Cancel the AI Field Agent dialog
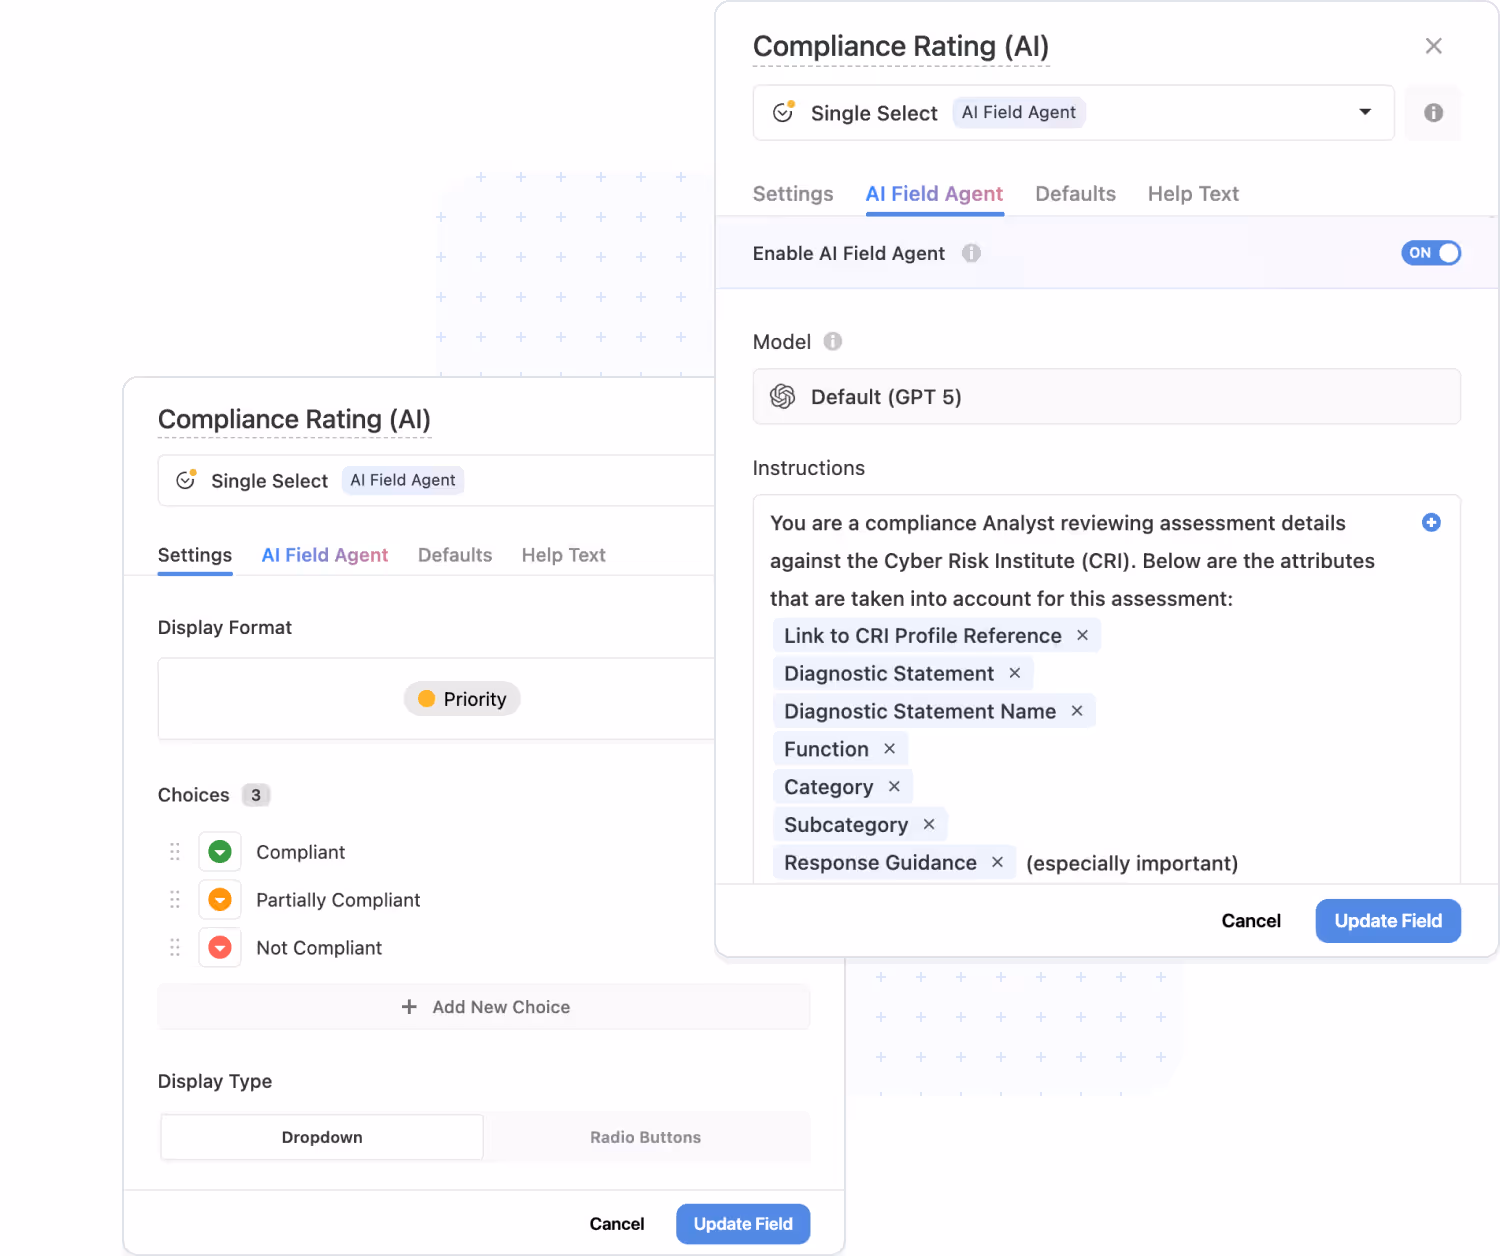1500x1256 pixels. [x=1251, y=921]
